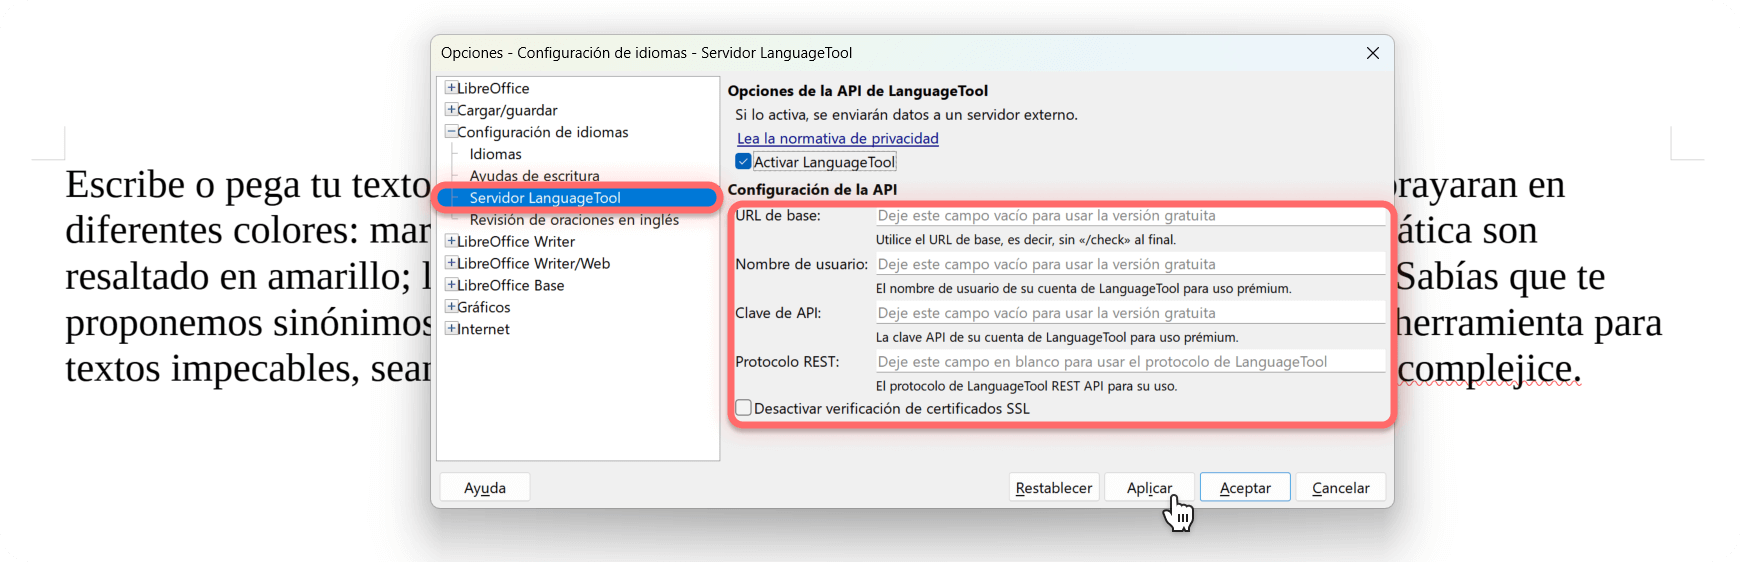Expand the LibreOffice Writer node
Screen dimensions: 1740x562
click(451, 241)
